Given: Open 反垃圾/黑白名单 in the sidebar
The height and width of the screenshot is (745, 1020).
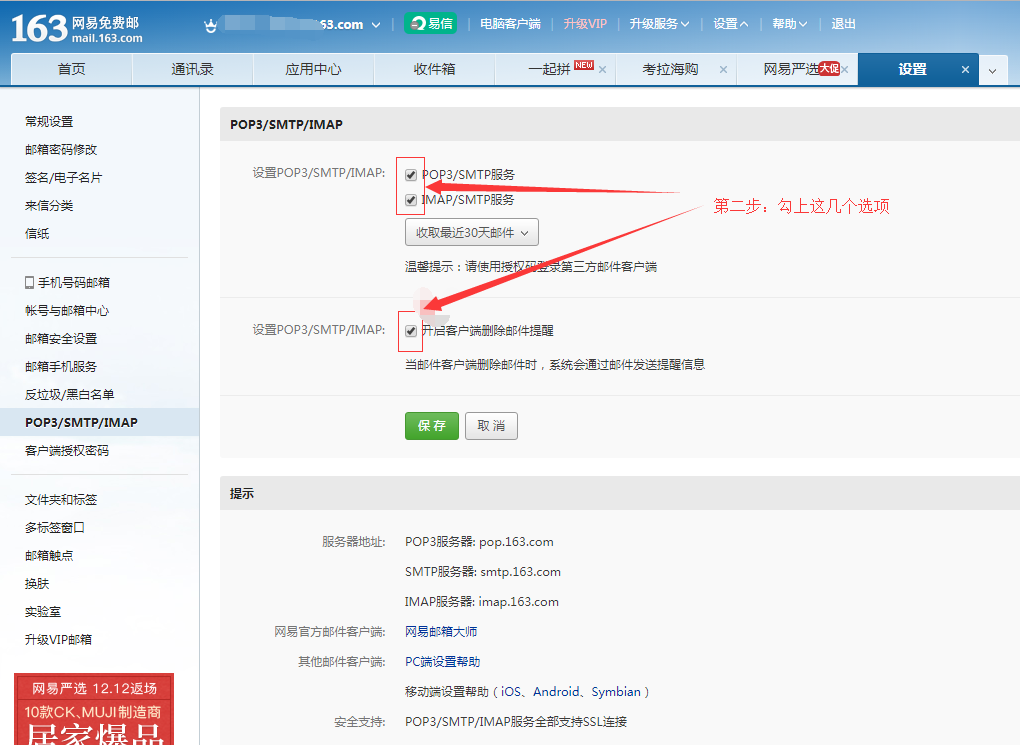Looking at the screenshot, I should click(x=70, y=394).
